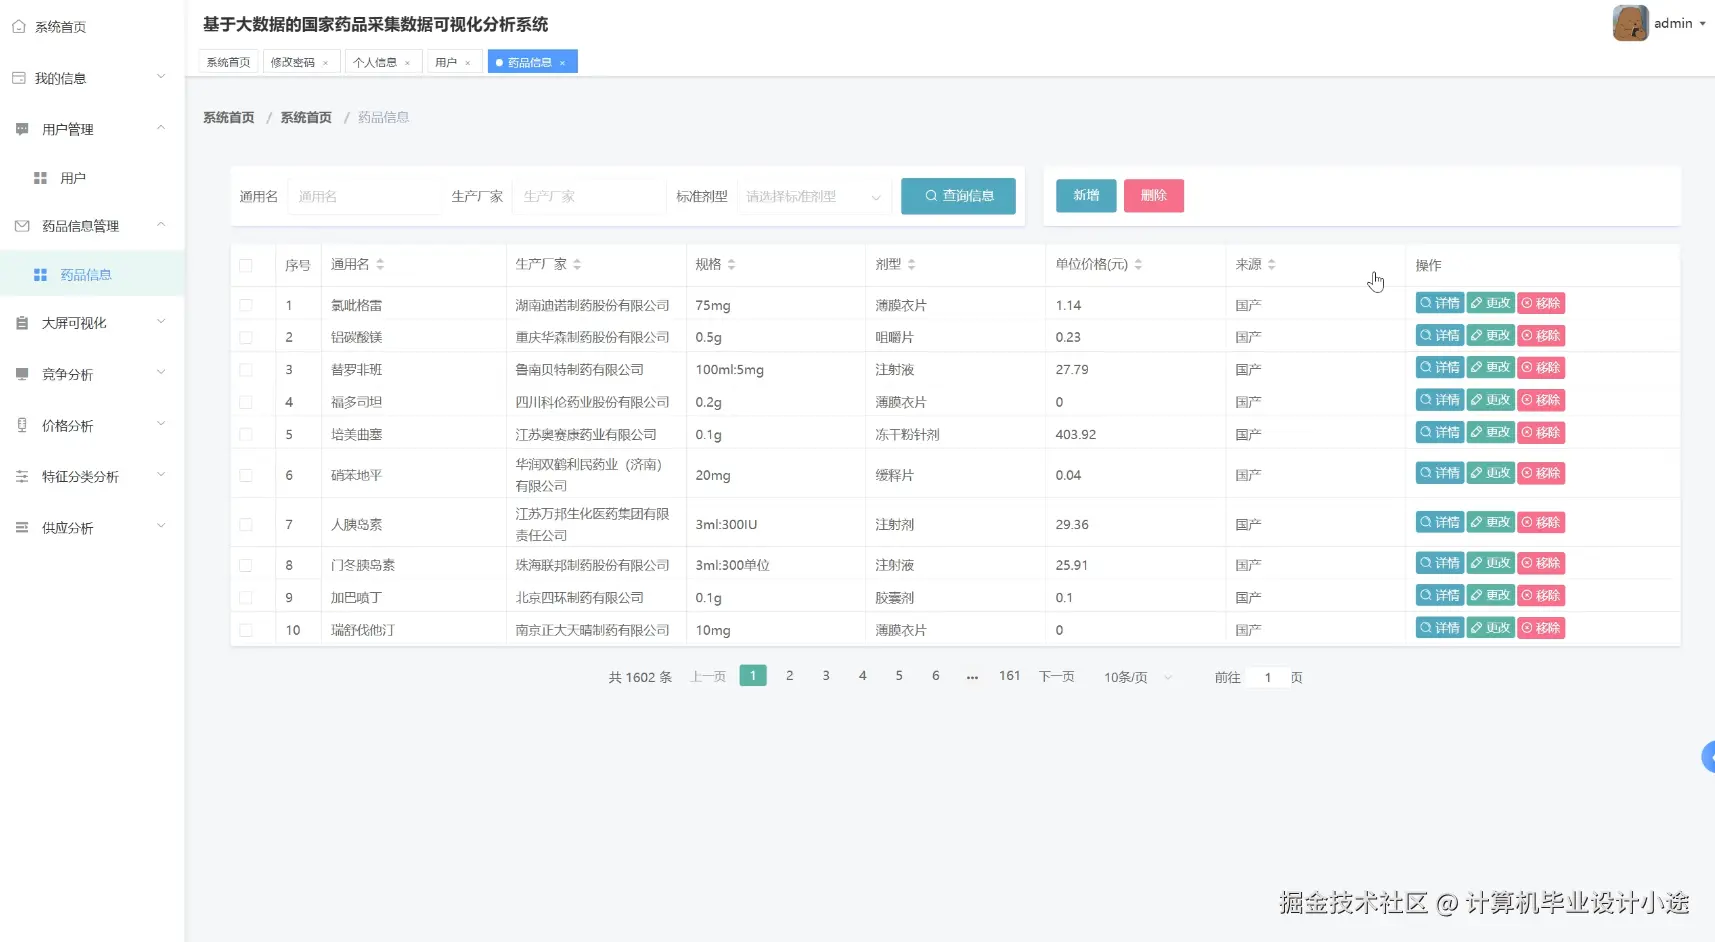Screen dimensions: 1715x942
Task: Switch to the 修改密码 tab
Action: point(294,61)
